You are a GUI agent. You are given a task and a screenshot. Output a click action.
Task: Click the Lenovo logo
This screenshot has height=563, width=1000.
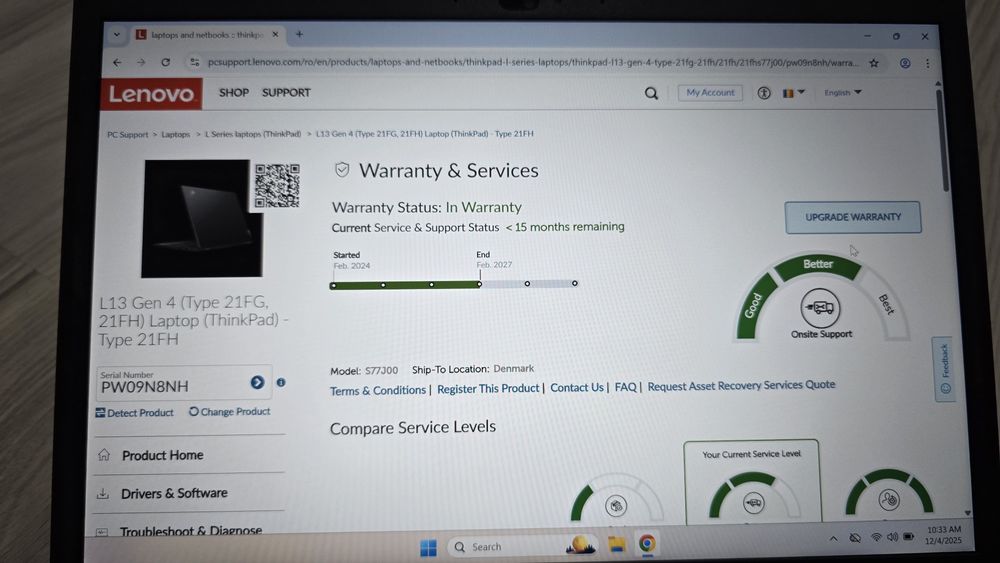(152, 94)
